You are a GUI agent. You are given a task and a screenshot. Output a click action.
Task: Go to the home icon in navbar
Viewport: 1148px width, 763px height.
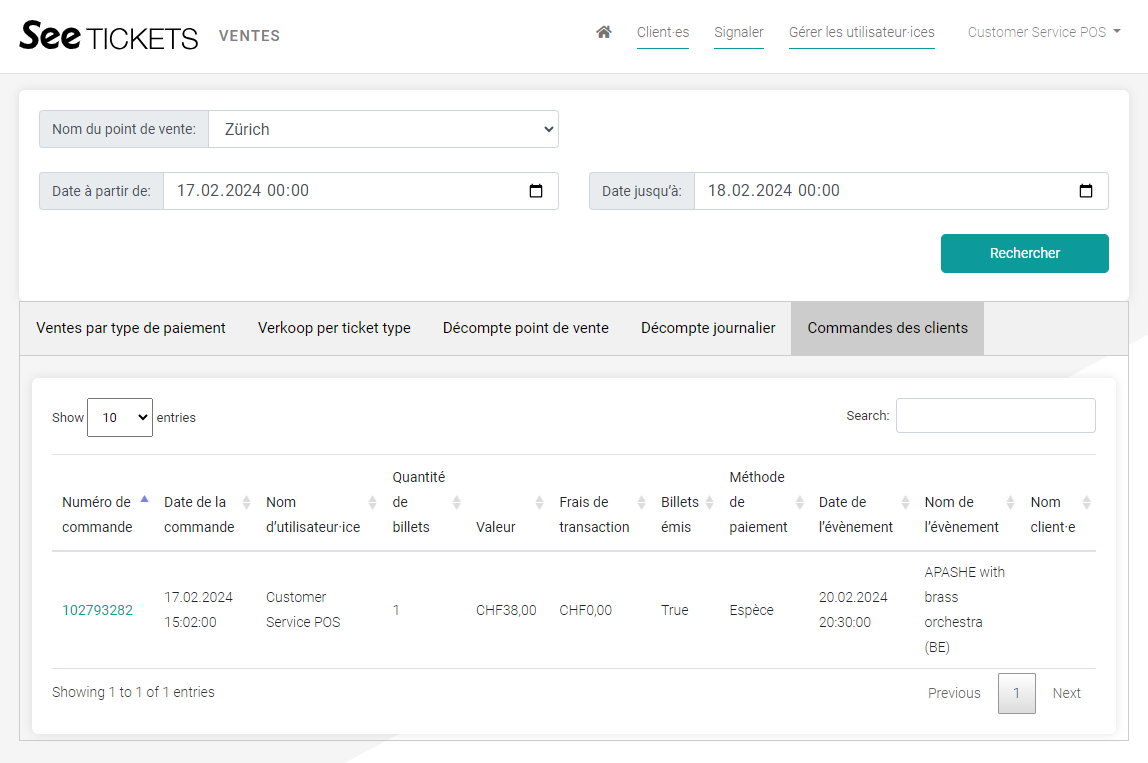click(x=603, y=32)
